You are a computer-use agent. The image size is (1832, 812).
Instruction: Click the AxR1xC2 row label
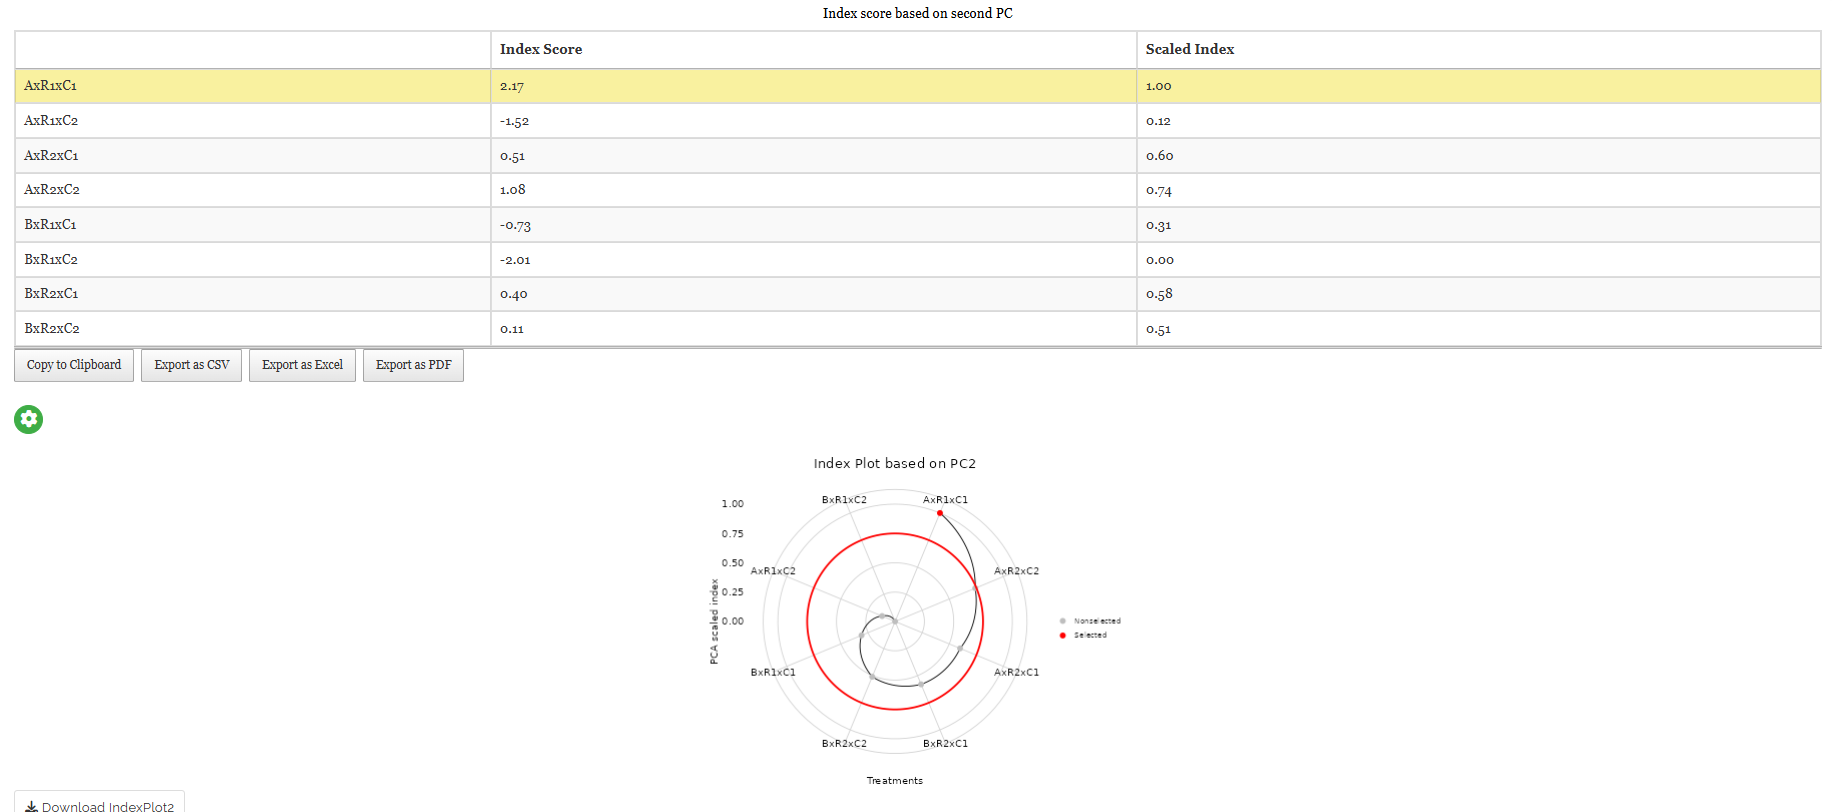tap(51, 120)
